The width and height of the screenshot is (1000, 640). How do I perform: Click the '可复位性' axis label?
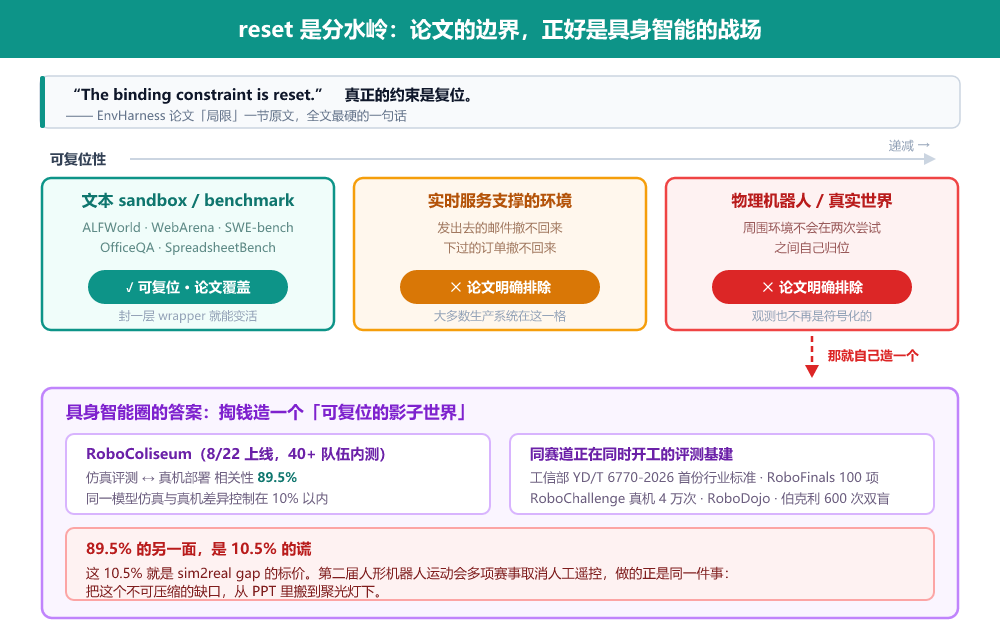(x=78, y=159)
